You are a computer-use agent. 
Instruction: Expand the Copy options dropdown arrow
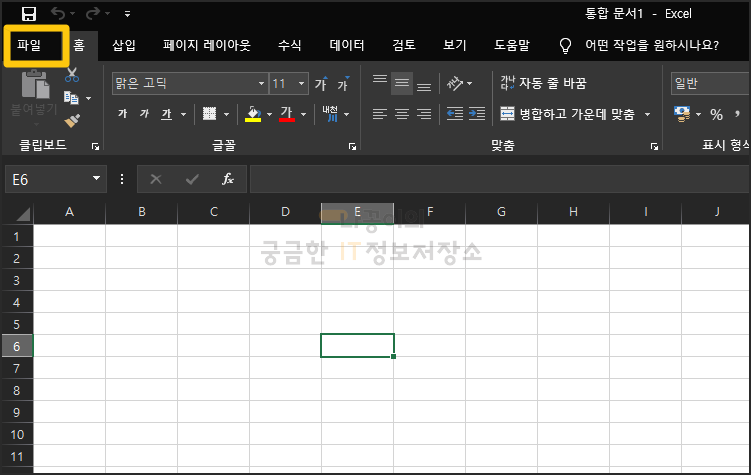tap(89, 98)
